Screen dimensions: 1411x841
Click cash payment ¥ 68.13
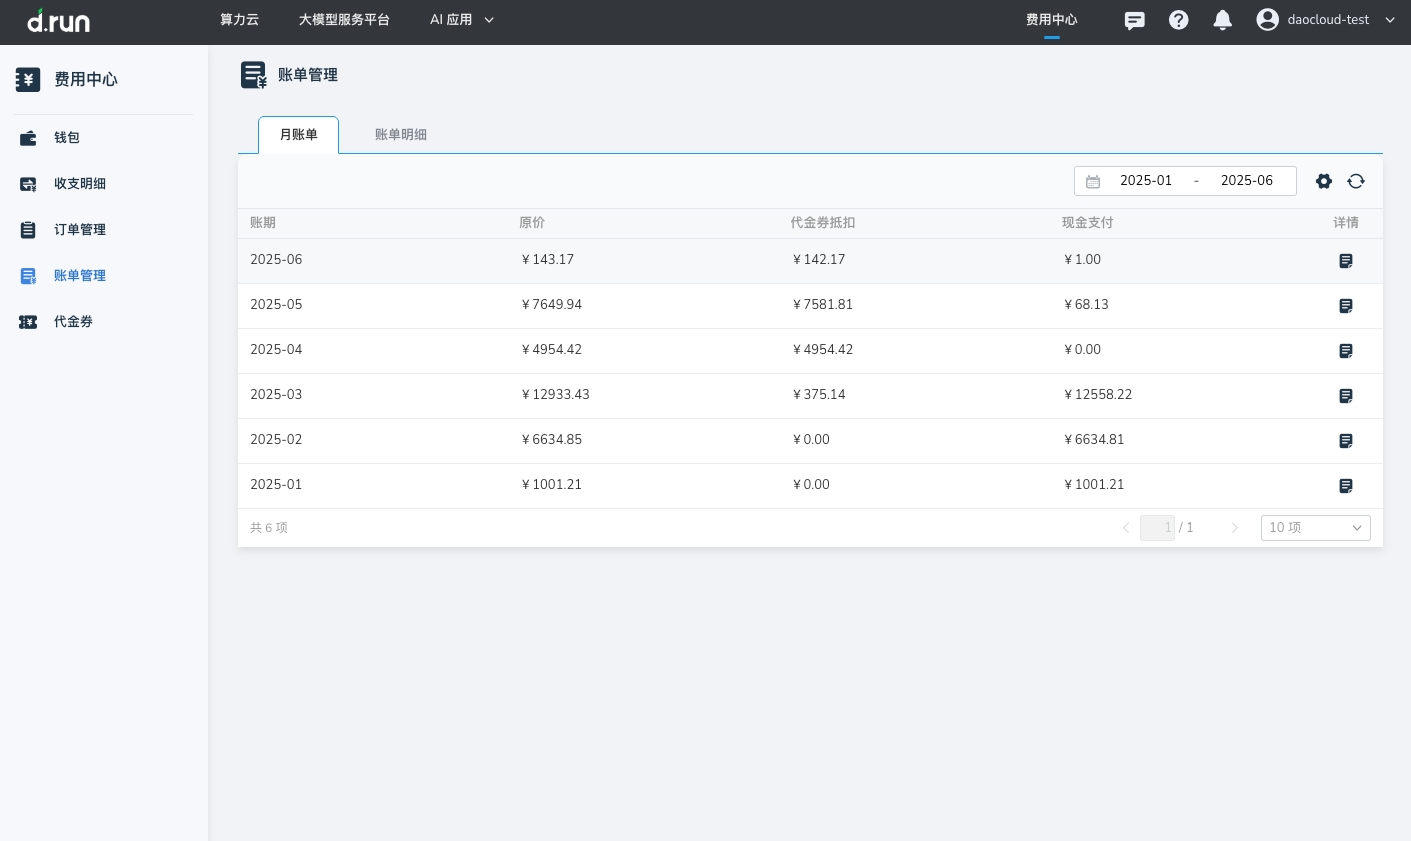(1086, 305)
